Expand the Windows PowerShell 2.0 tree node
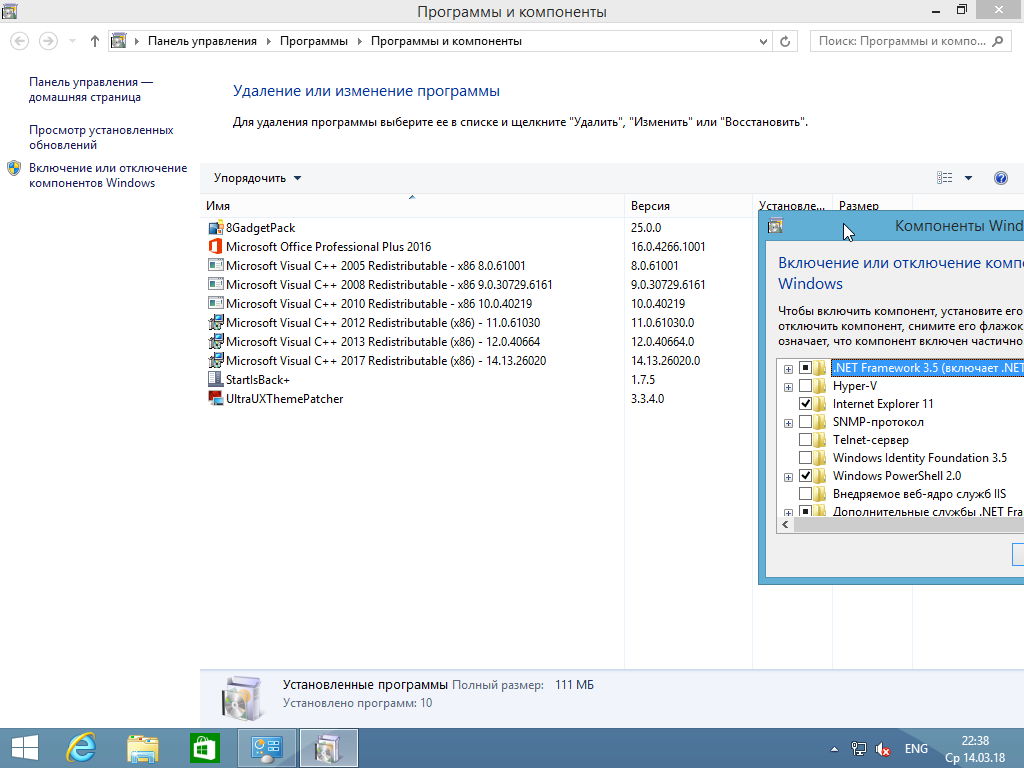 788,477
